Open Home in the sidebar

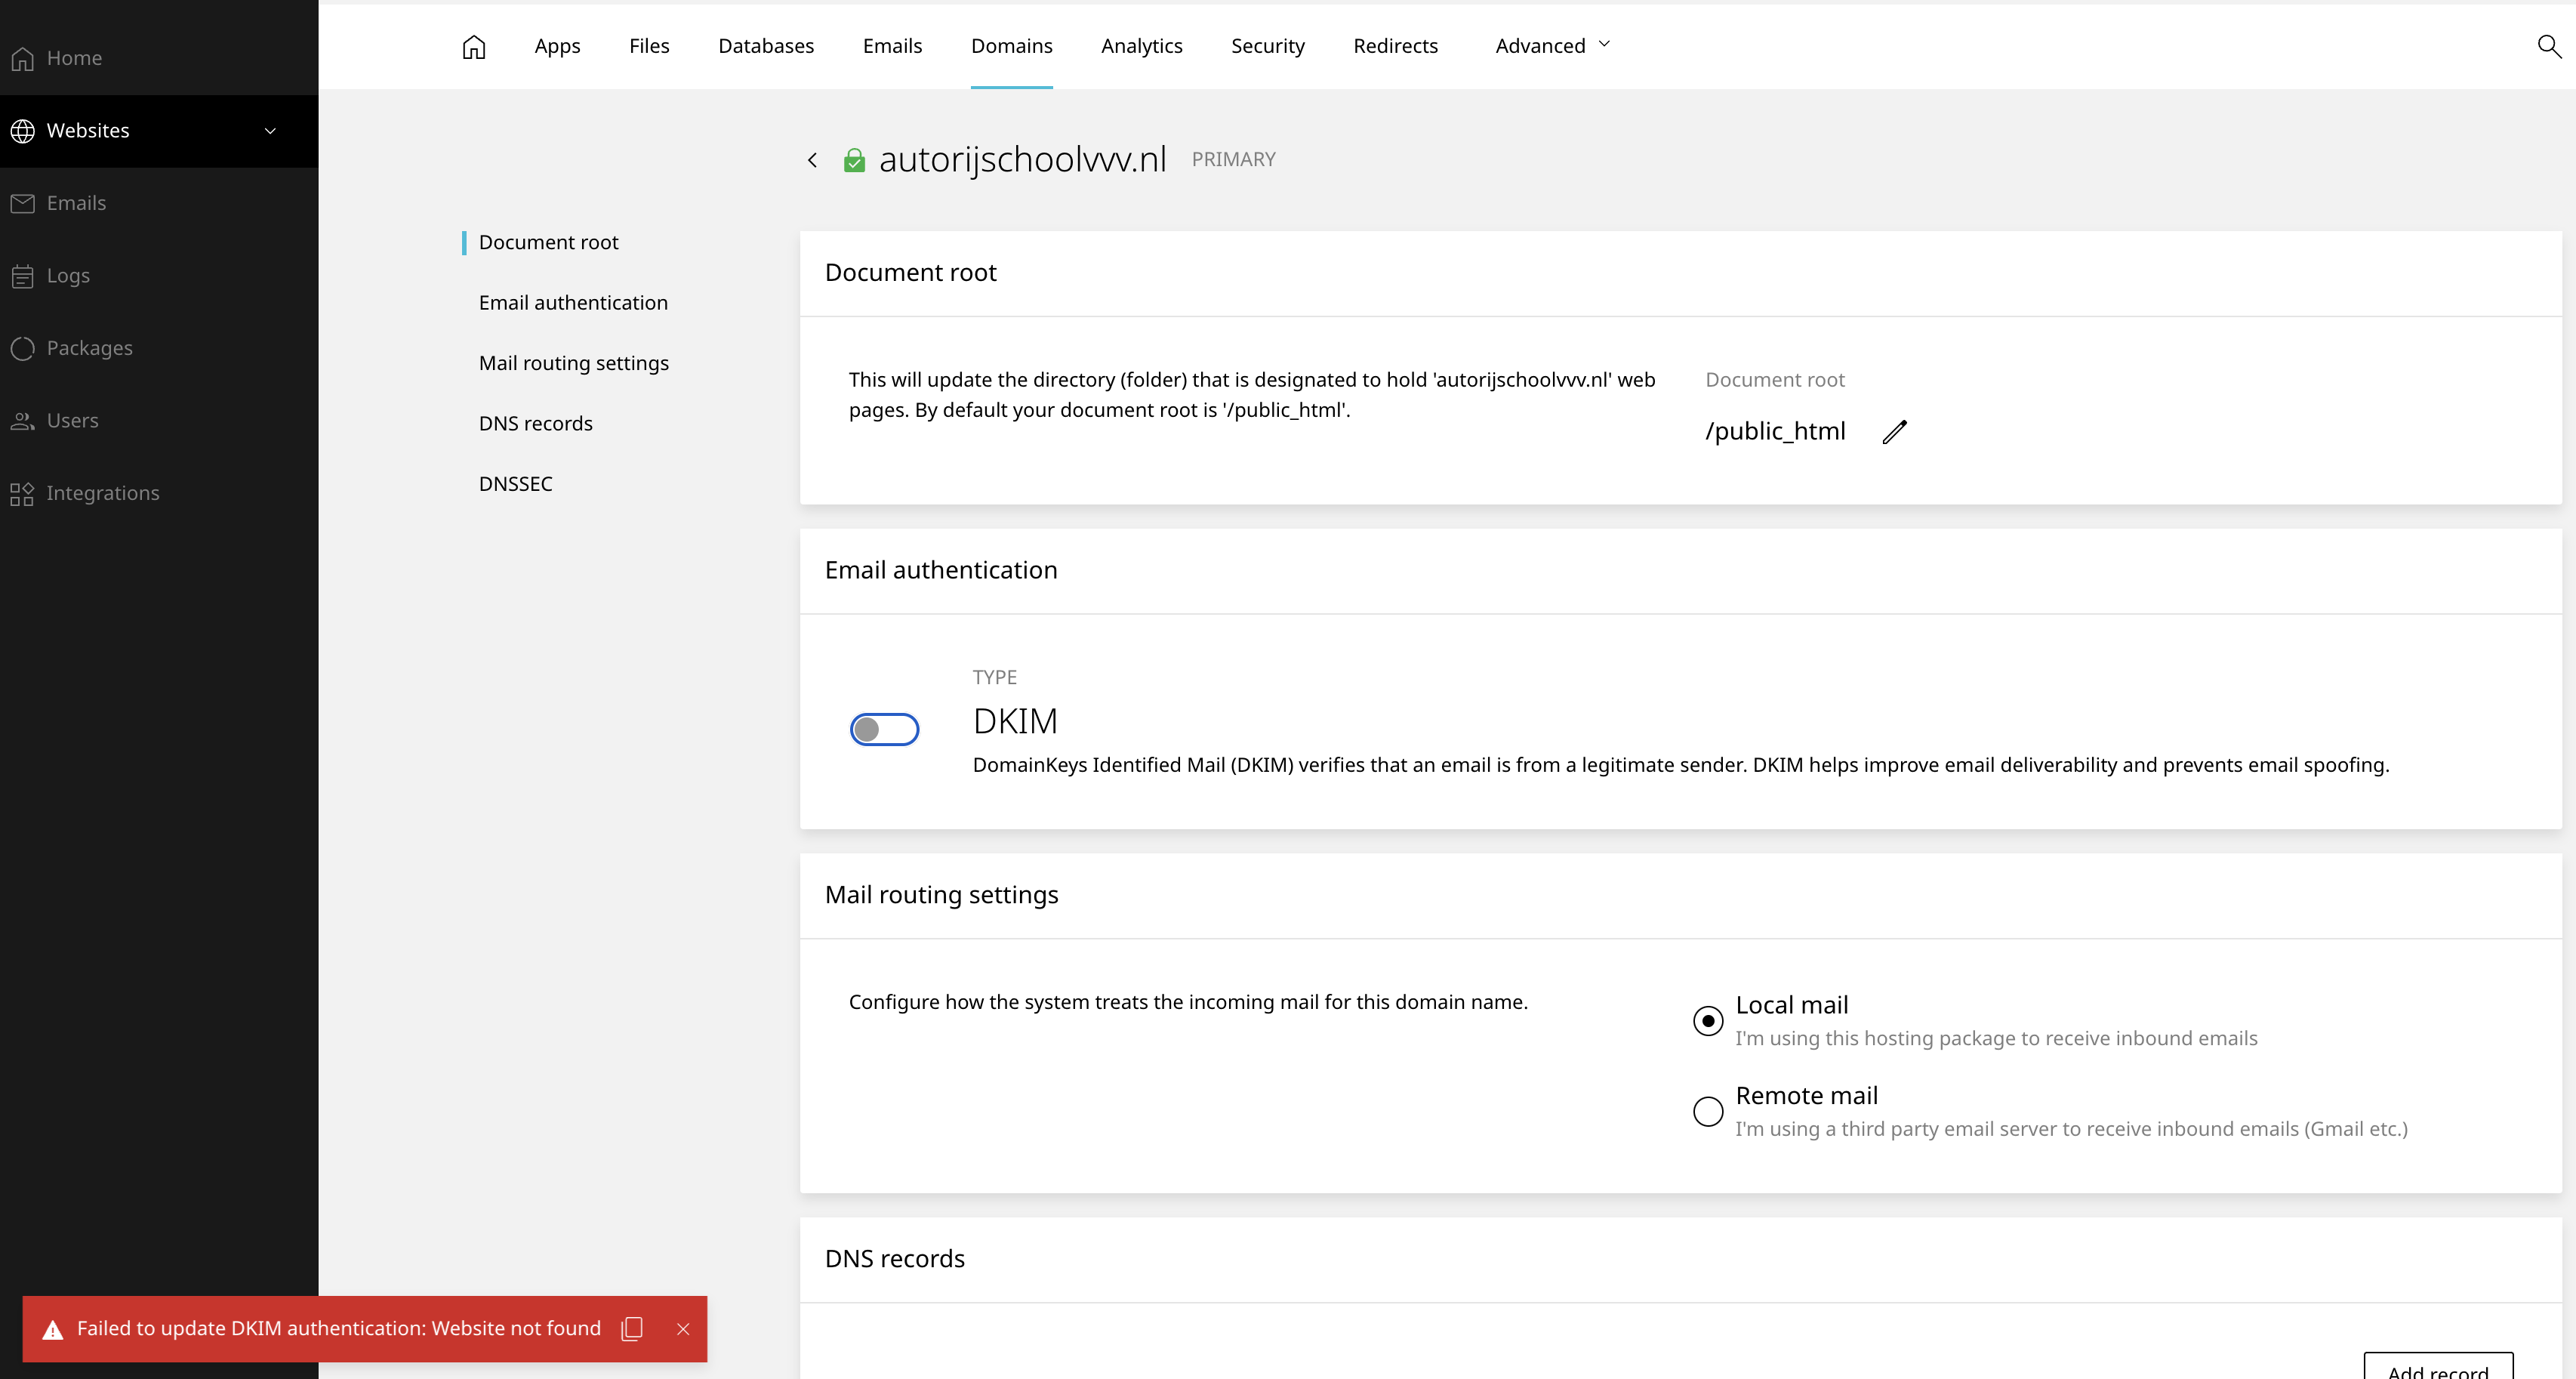[x=159, y=58]
